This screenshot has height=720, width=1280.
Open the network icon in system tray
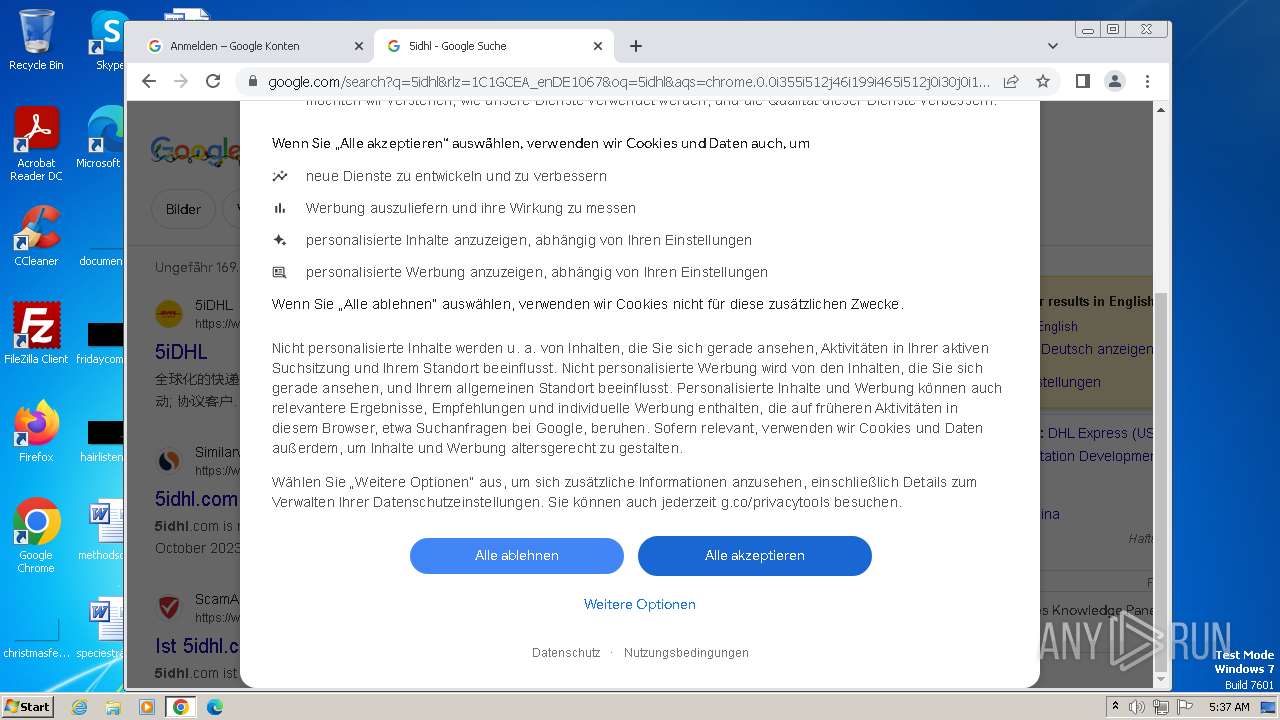pos(1161,707)
